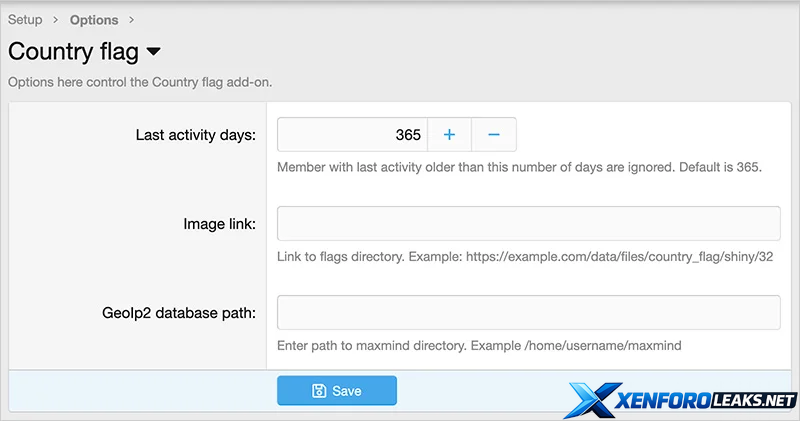Click the maxmind directory example hint text
800x421 pixels.
pos(479,346)
